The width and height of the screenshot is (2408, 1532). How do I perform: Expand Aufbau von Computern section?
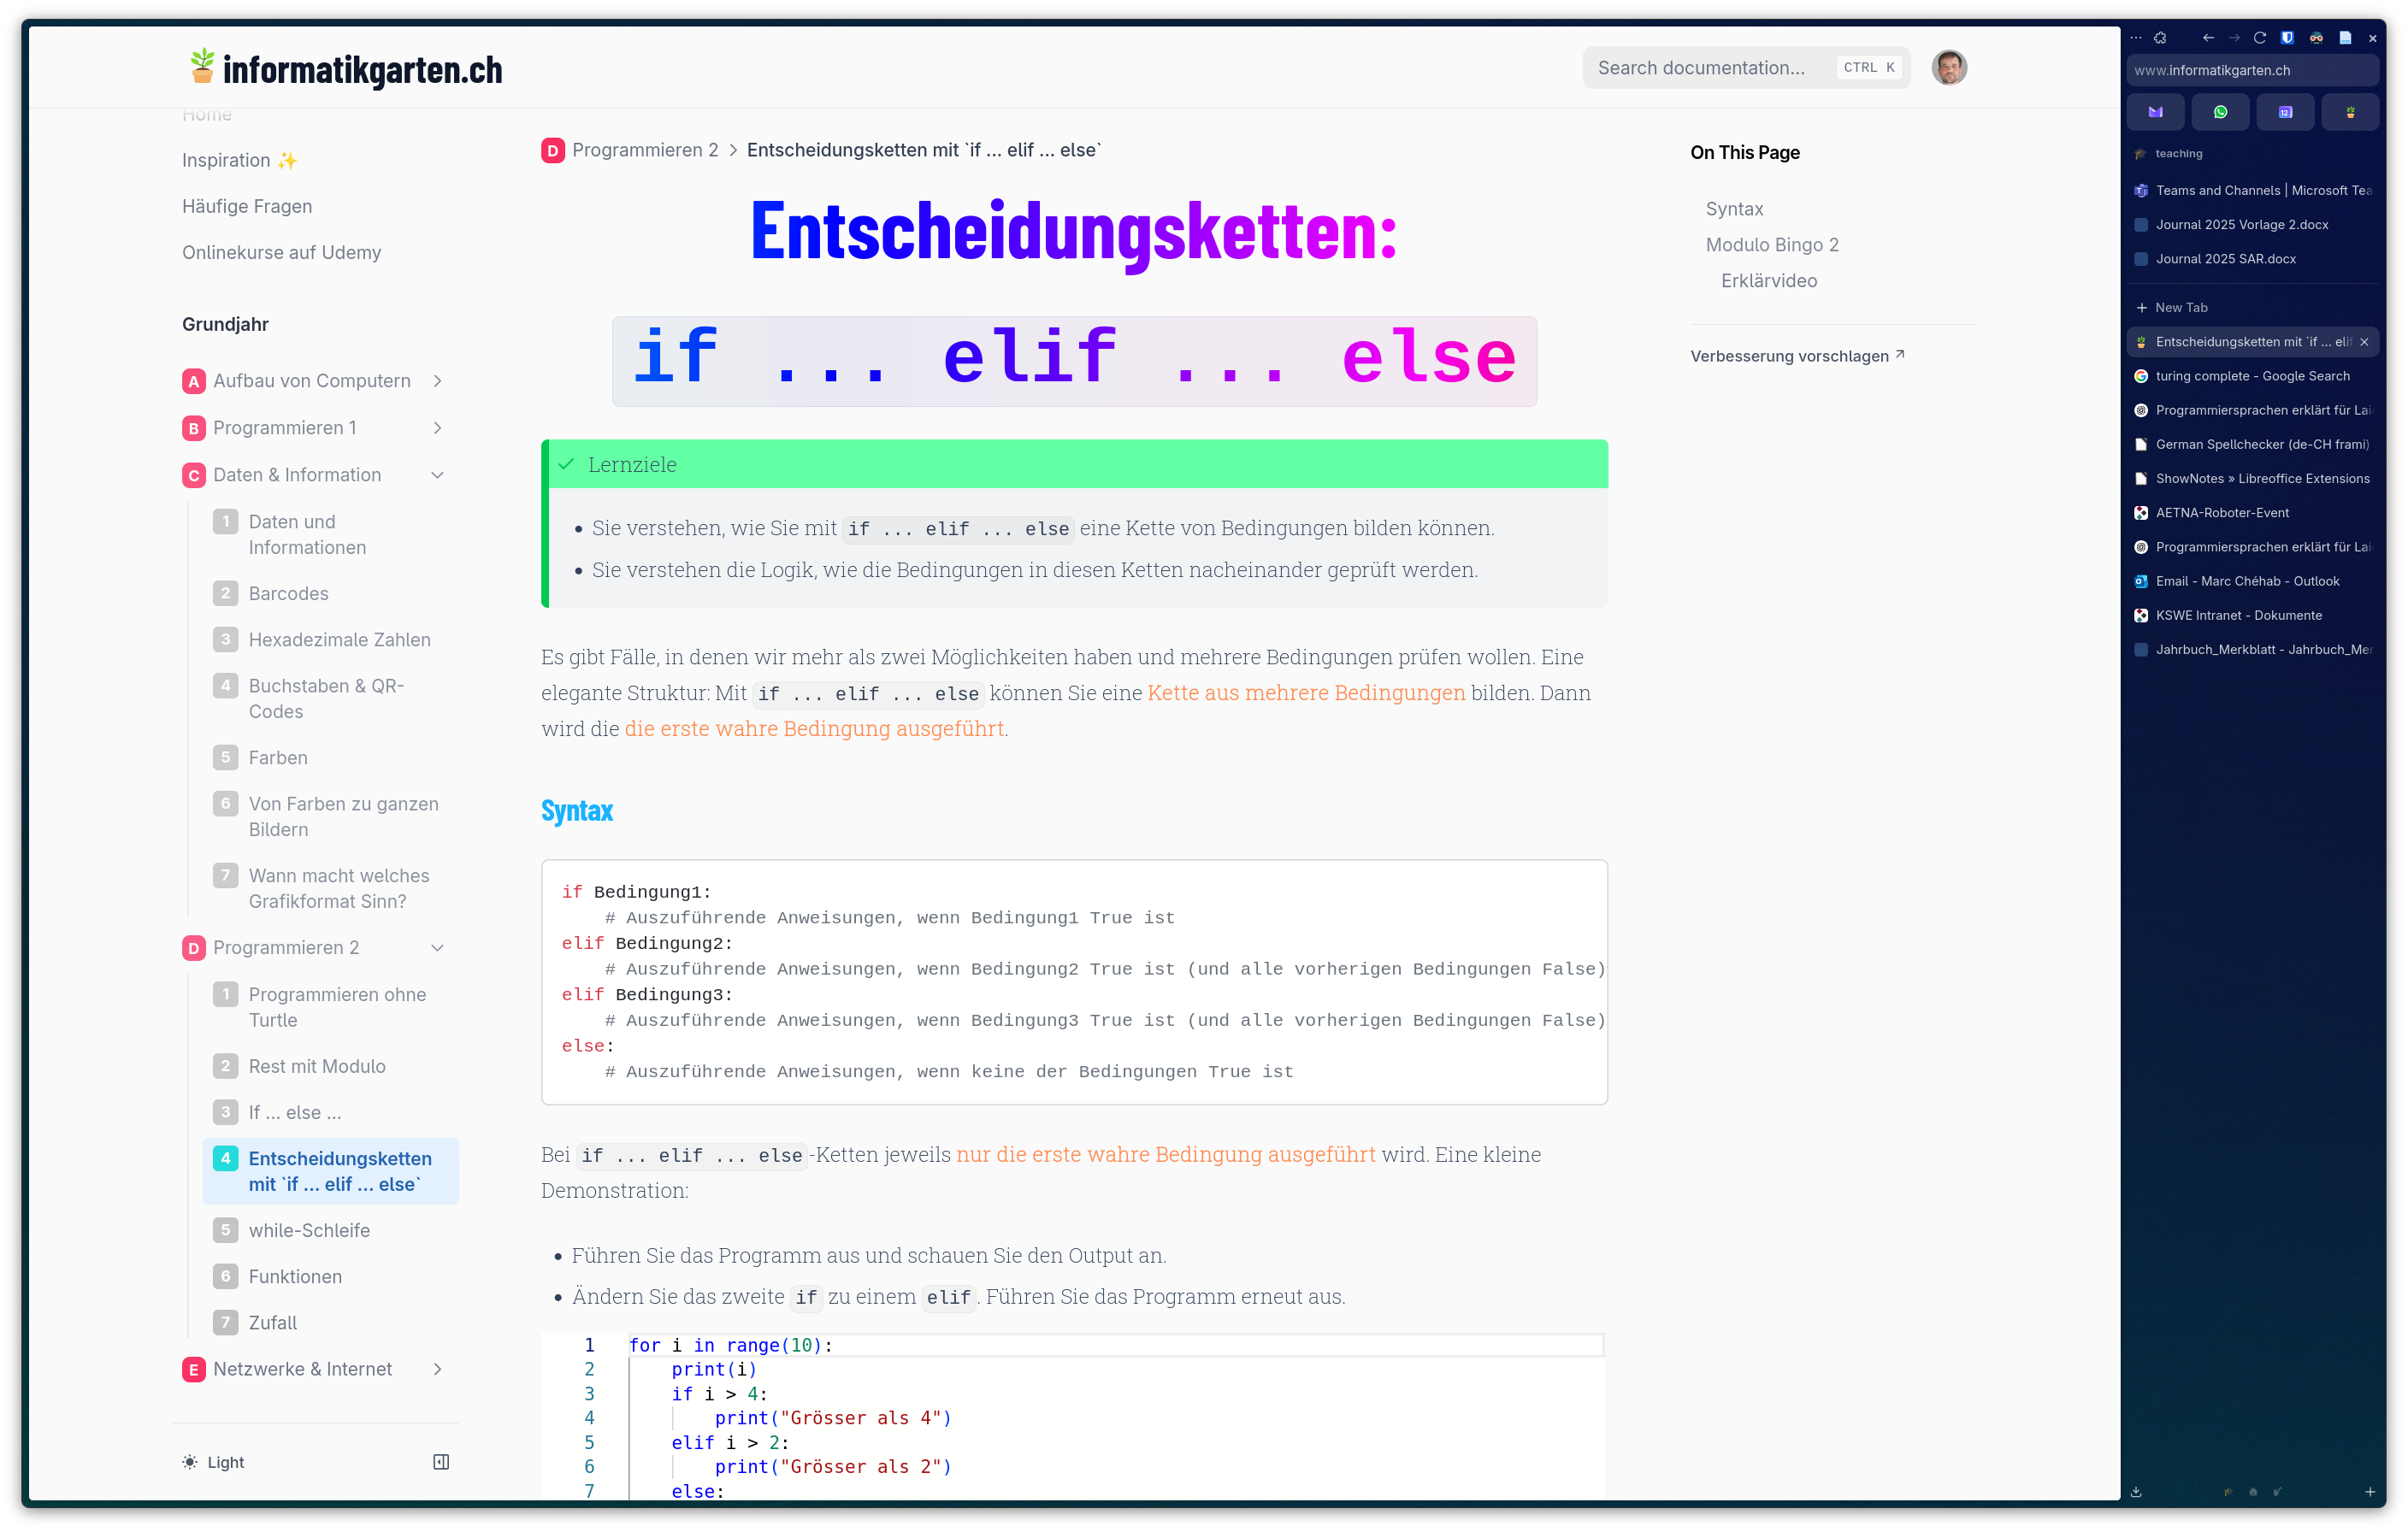[x=437, y=381]
